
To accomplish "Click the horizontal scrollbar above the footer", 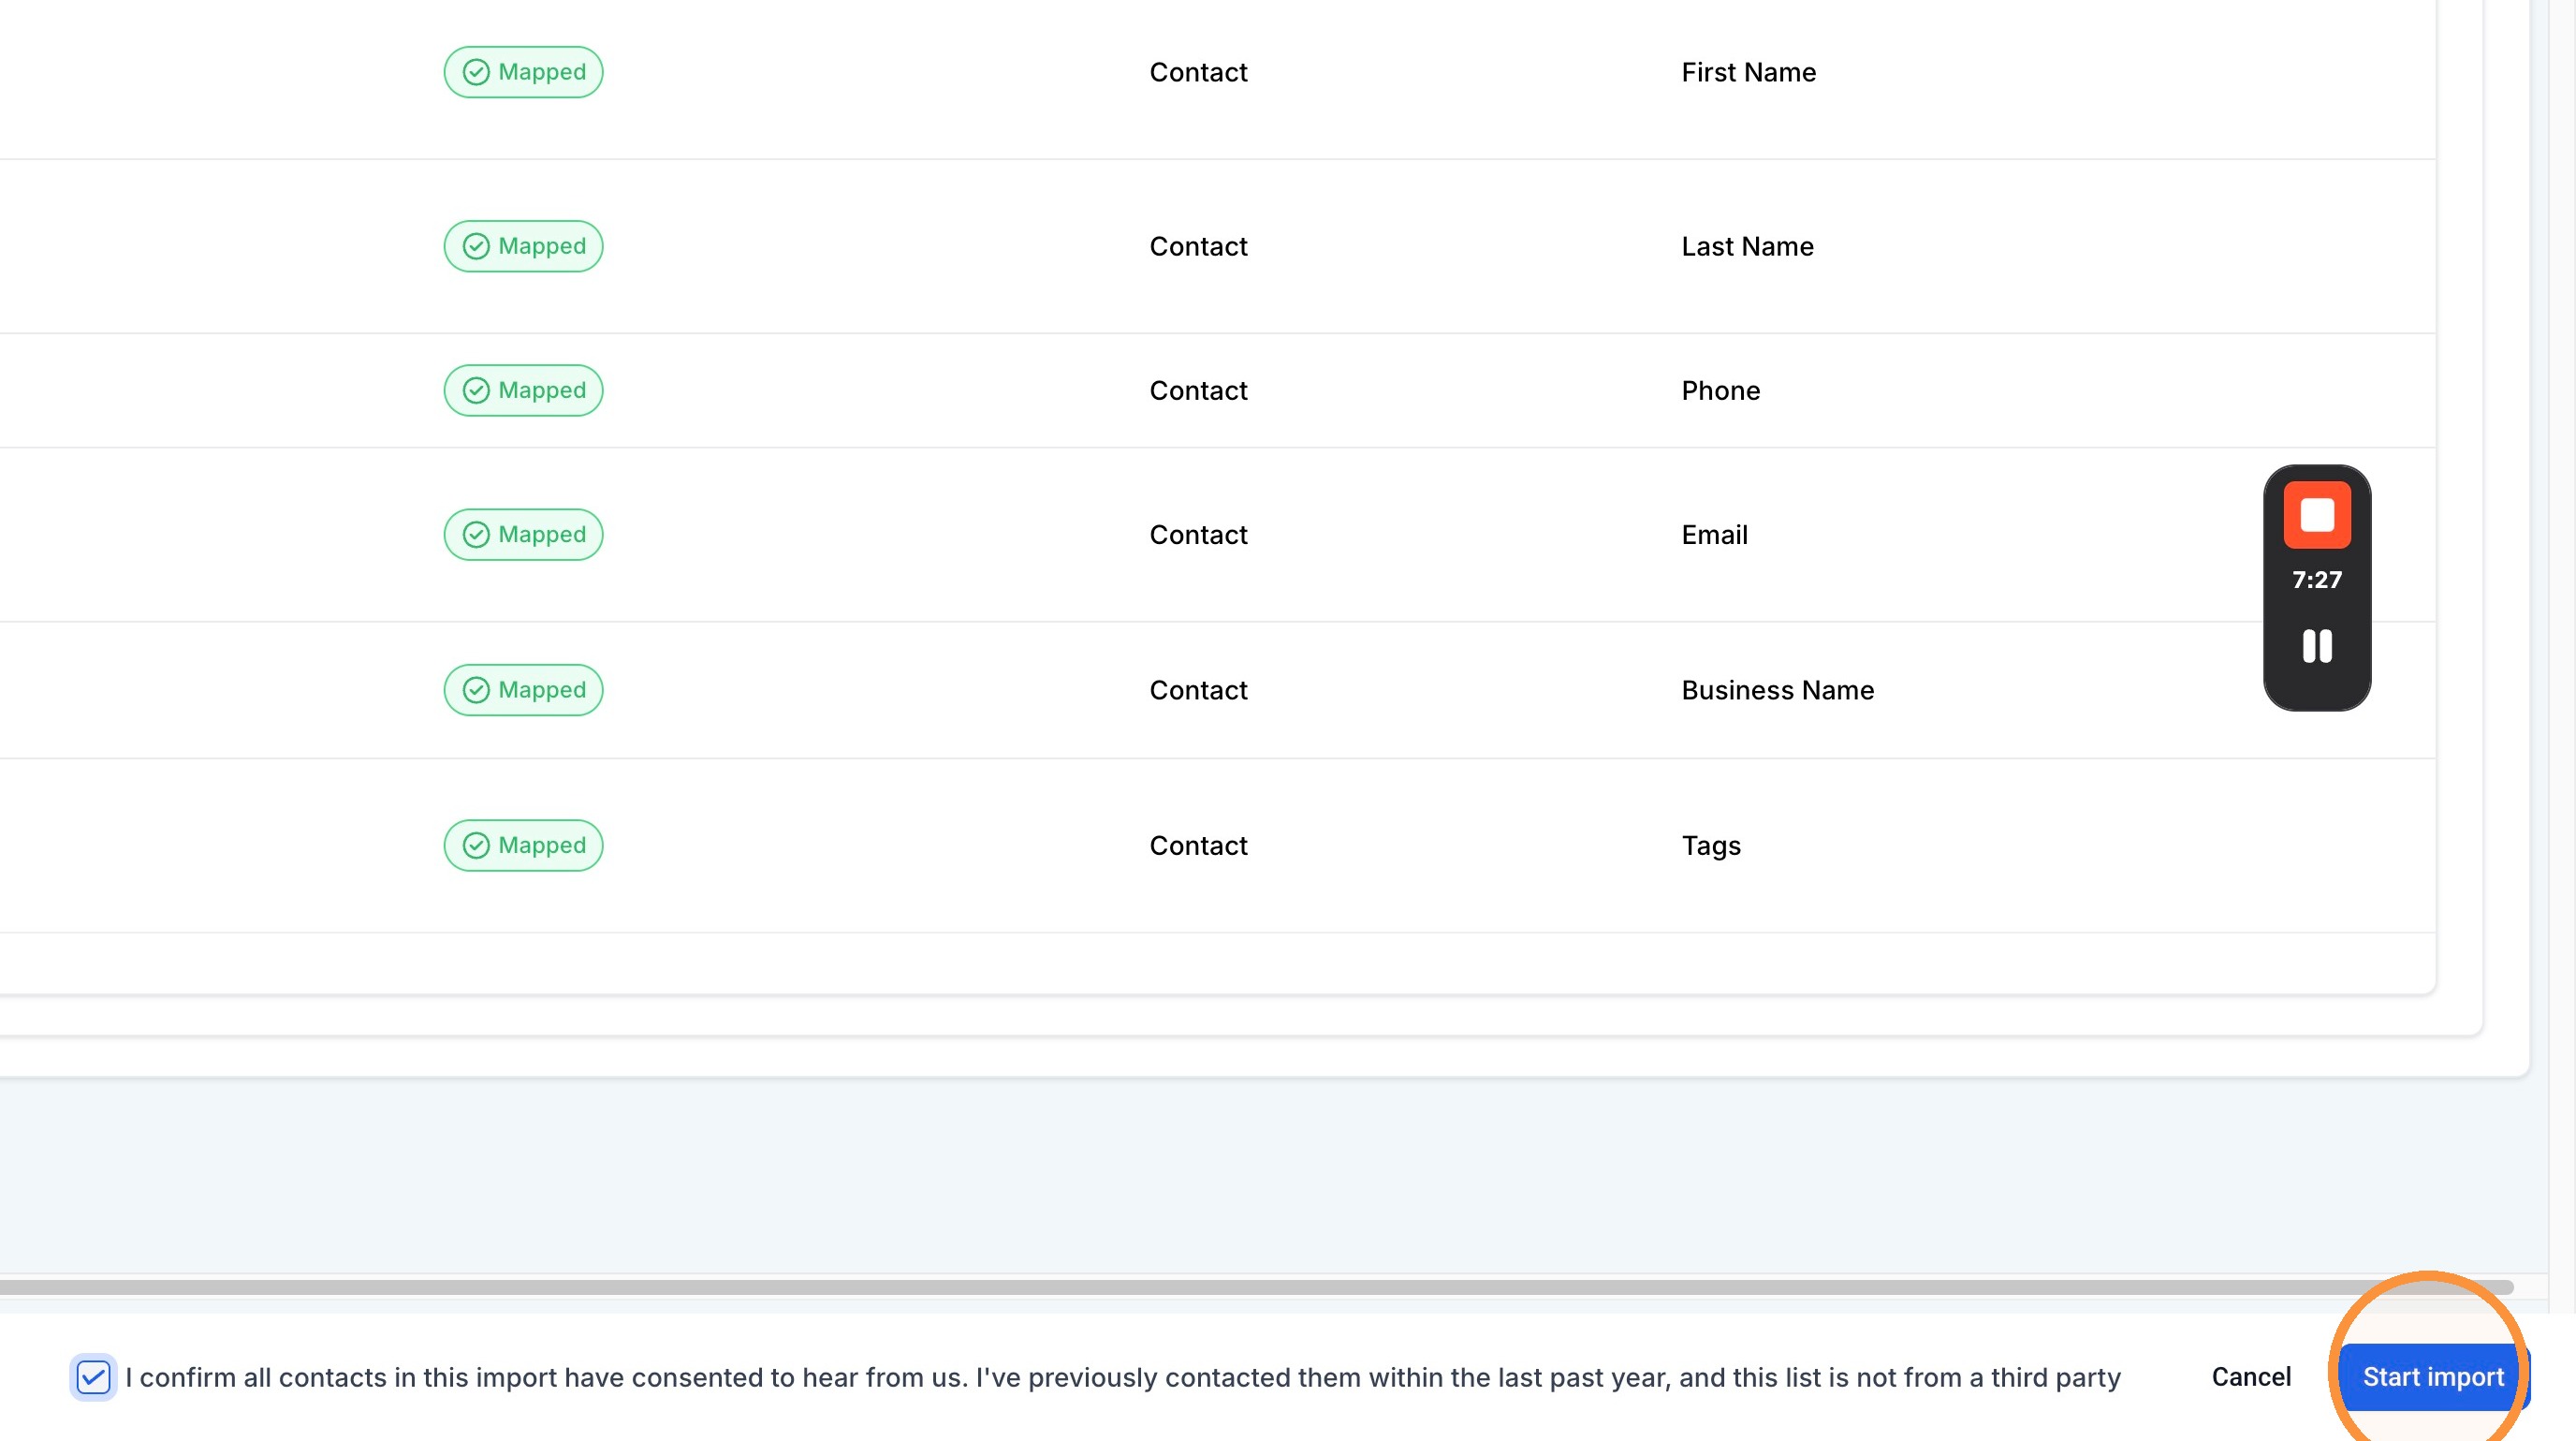I will pos(1255,1288).
